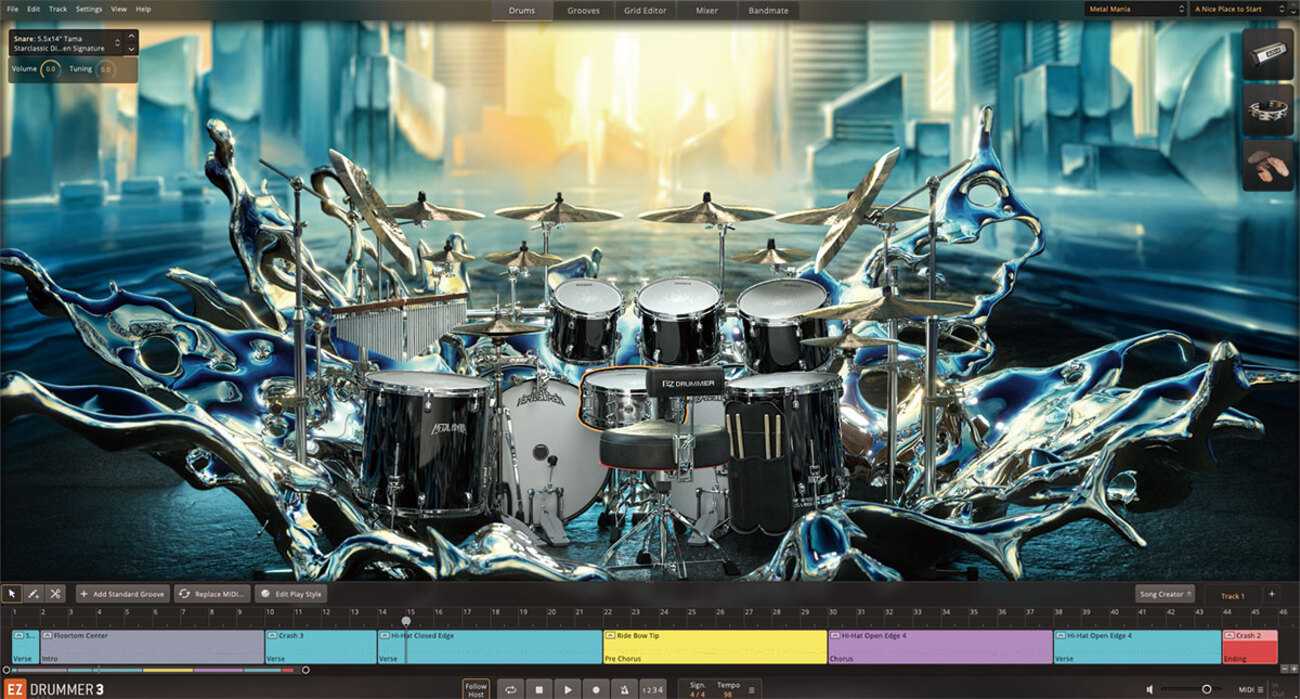Switch to the Grooves tab
Screen dimensions: 1300x699
coord(583,10)
